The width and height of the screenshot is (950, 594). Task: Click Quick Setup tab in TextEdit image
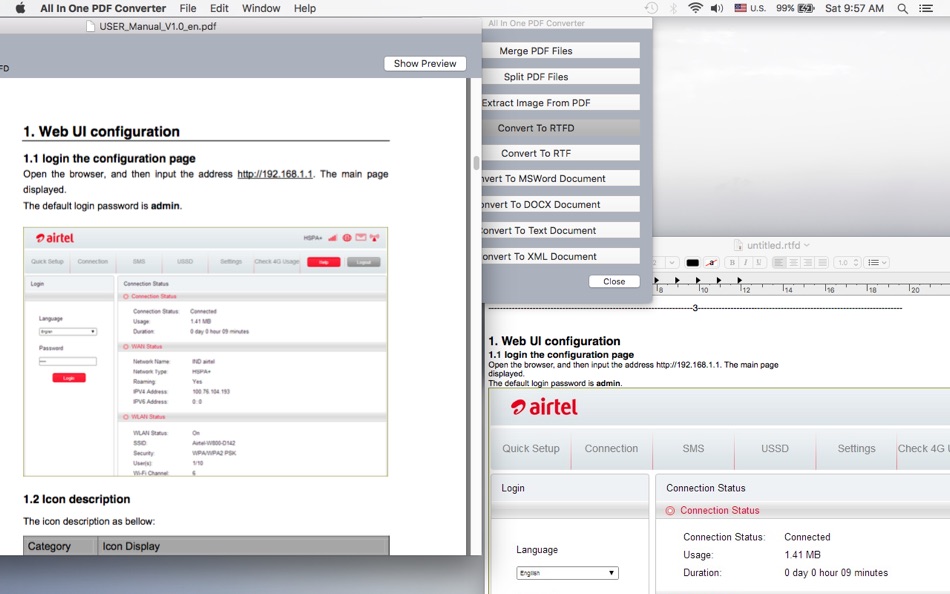tap(531, 449)
